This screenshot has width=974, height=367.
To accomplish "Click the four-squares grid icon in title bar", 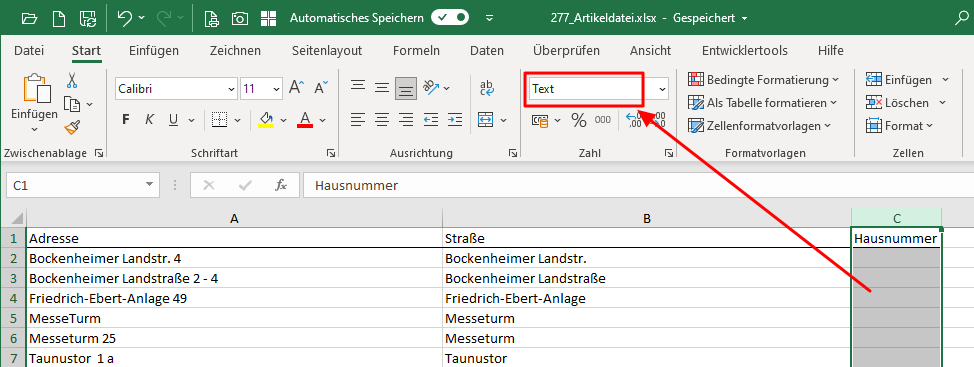I will point(268,19).
